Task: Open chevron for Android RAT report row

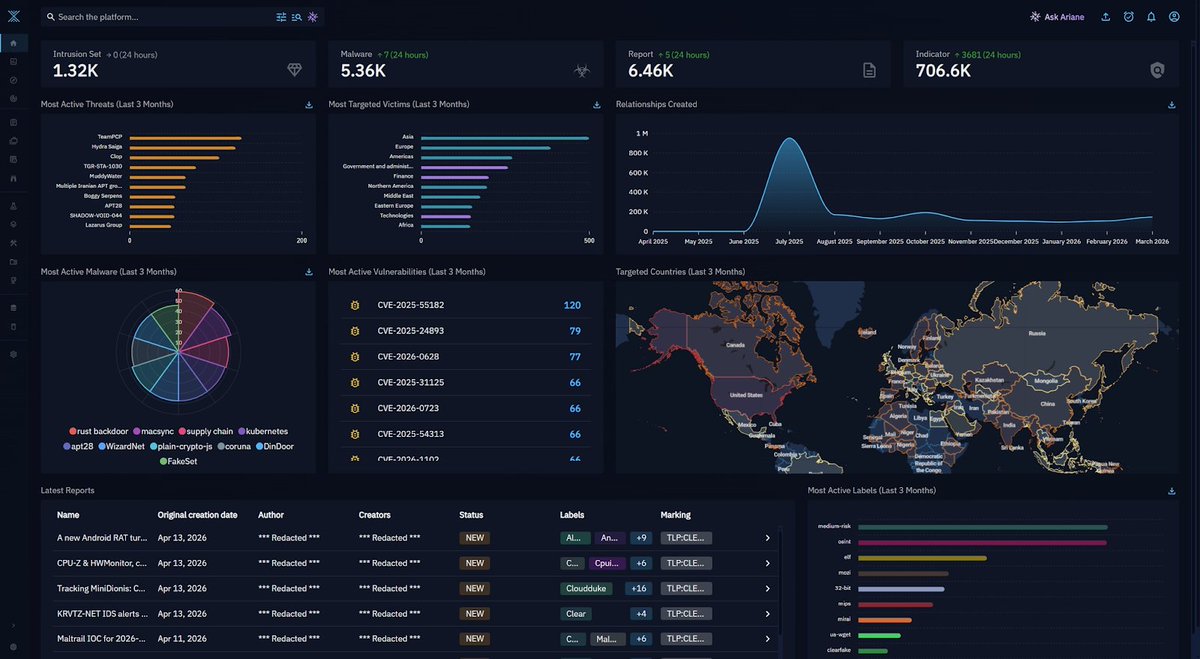Action: pos(768,538)
